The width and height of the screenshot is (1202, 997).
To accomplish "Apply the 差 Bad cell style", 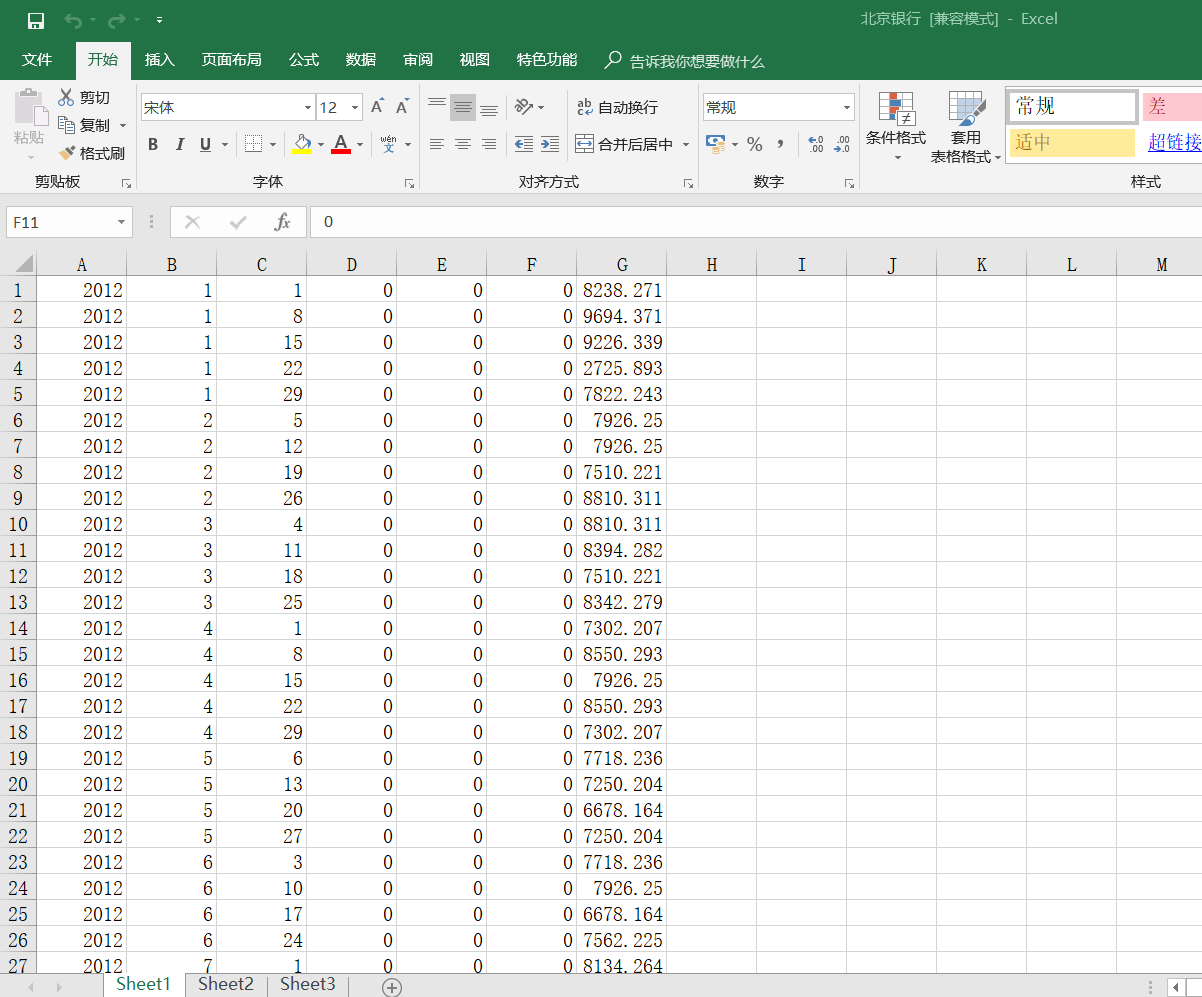I will coord(1172,106).
